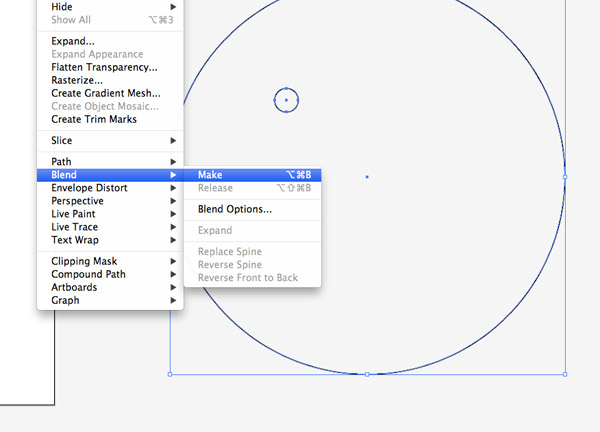This screenshot has height=432, width=600.
Task: Click the bottom-left bounding box handle
Action: (170, 374)
